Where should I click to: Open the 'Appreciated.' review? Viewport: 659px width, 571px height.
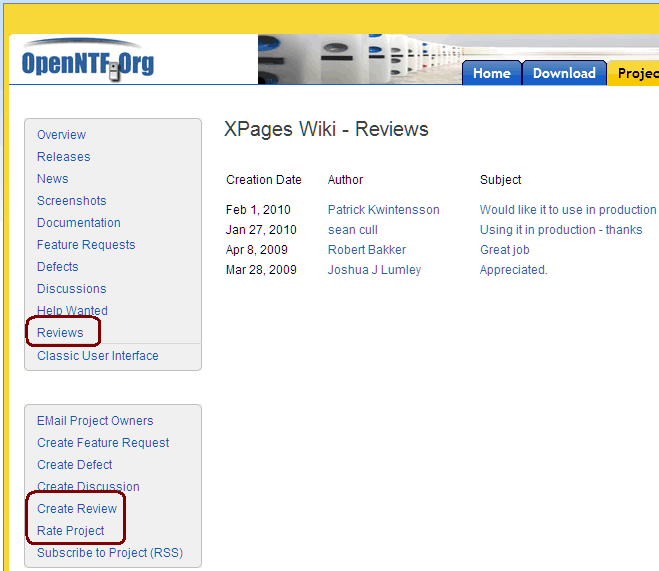(514, 270)
